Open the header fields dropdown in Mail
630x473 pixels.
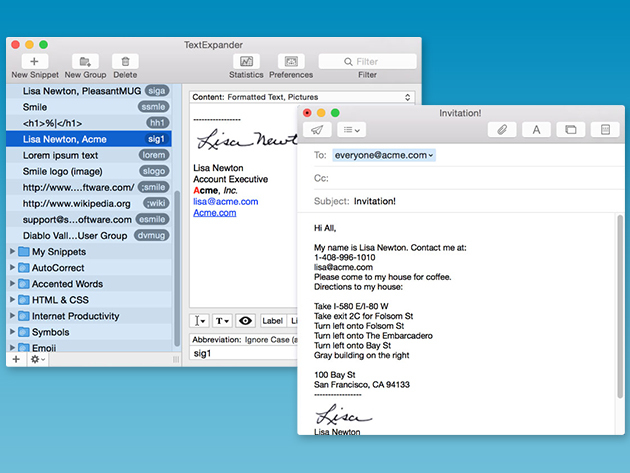[x=351, y=130]
